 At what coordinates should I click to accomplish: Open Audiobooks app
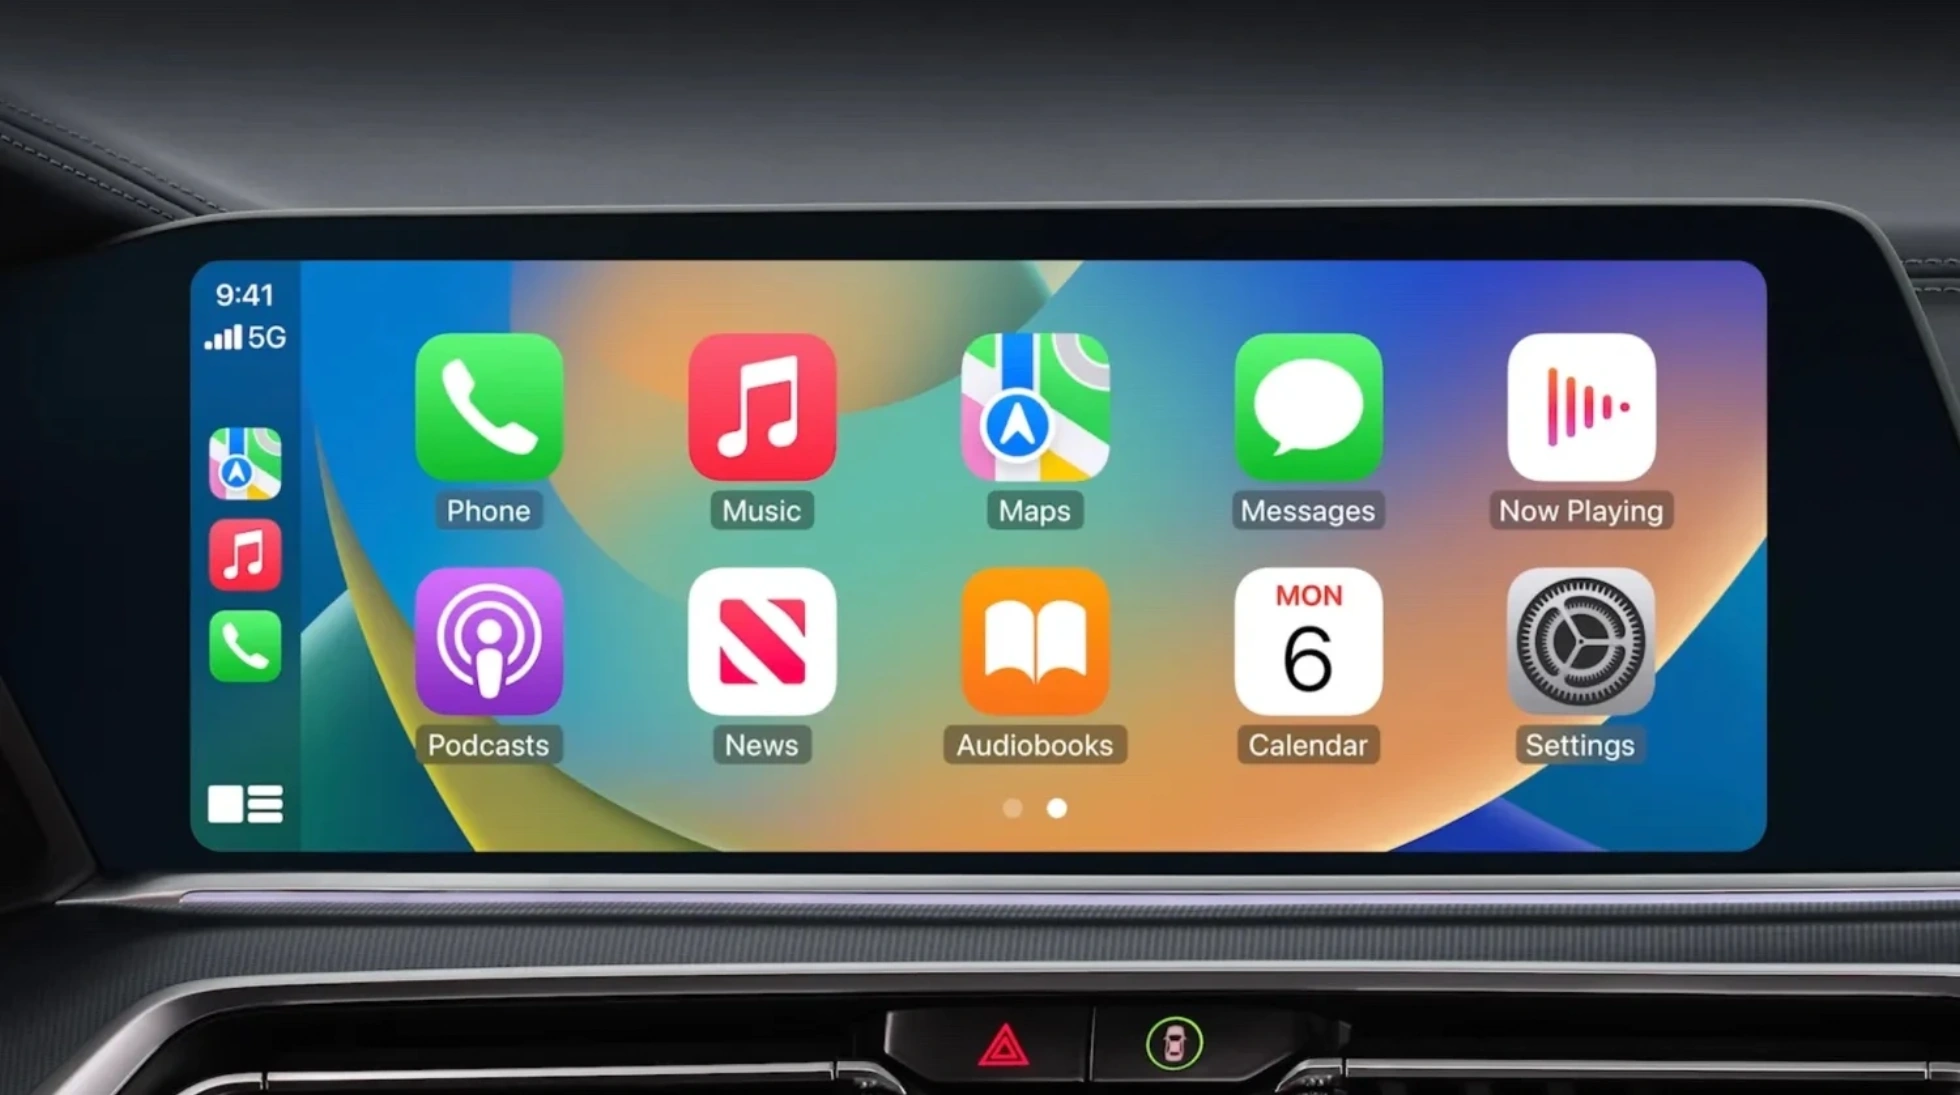coord(1035,661)
